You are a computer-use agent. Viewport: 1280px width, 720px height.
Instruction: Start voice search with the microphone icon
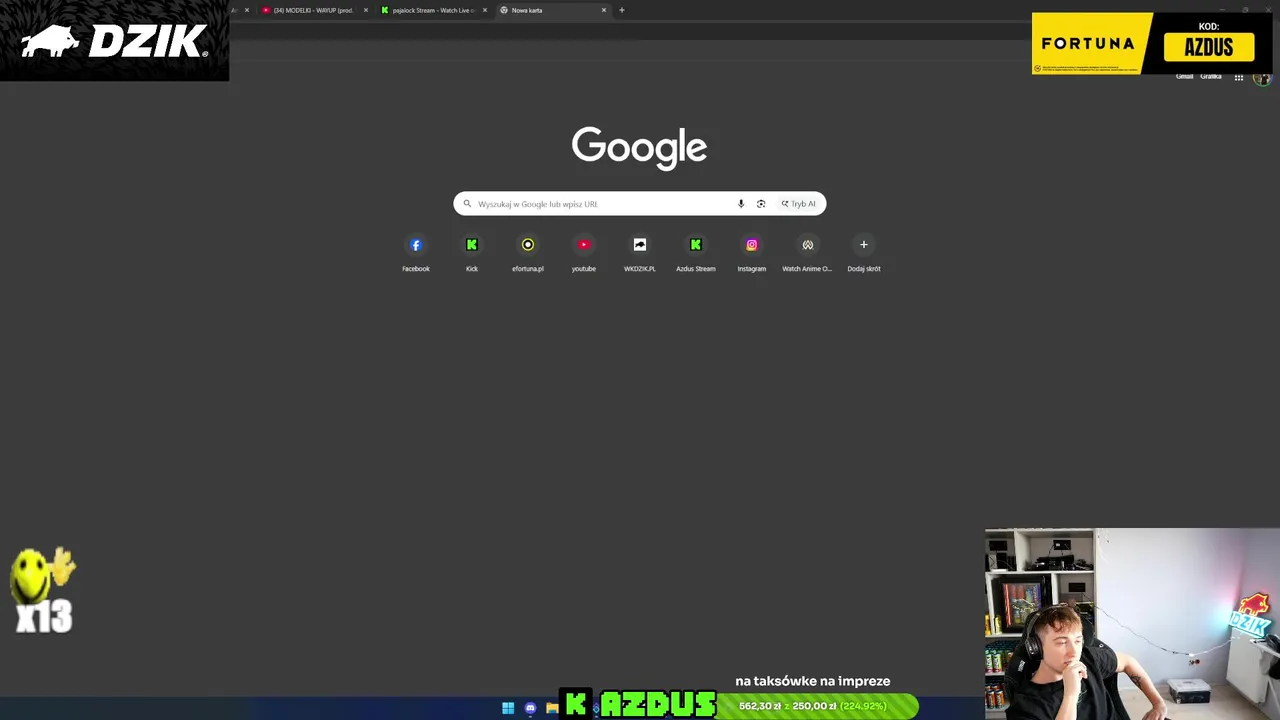[x=741, y=204]
